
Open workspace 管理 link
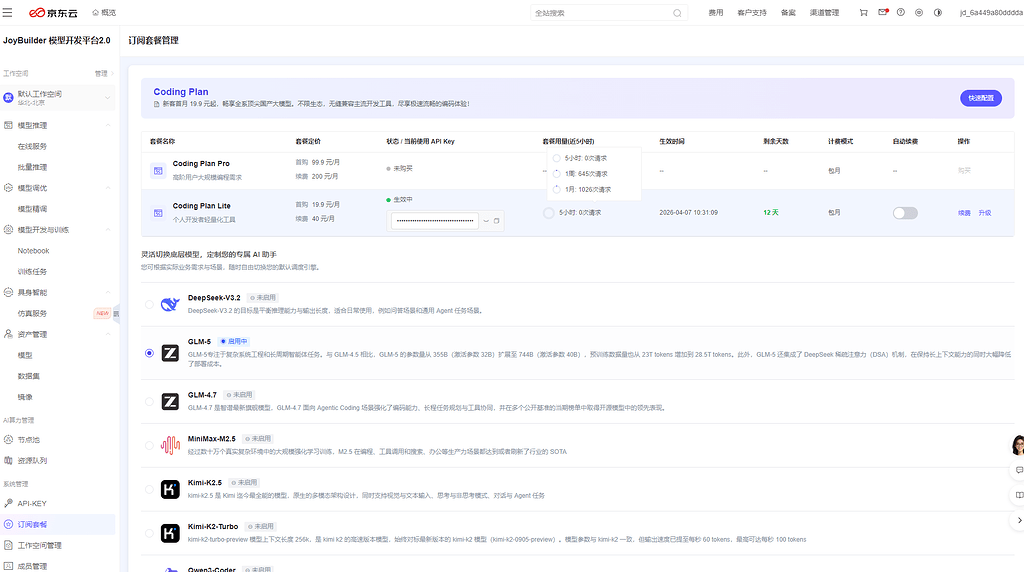[104, 73]
